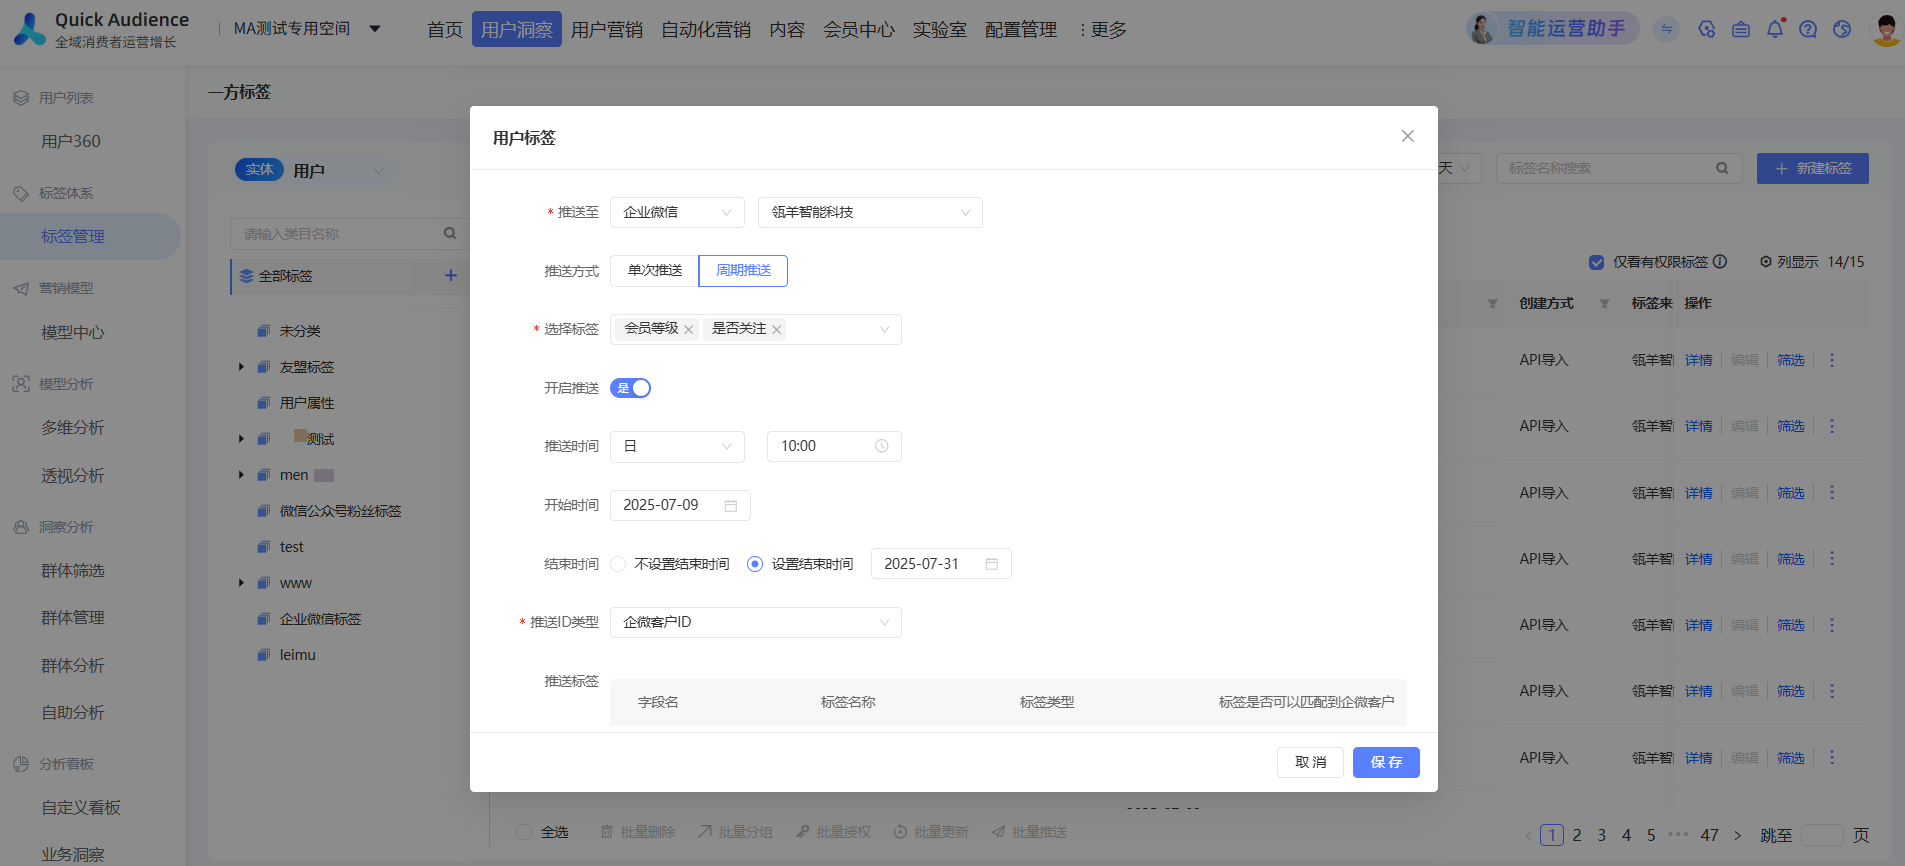
Task: Close the 用户标签 dialog
Action: 1407,136
